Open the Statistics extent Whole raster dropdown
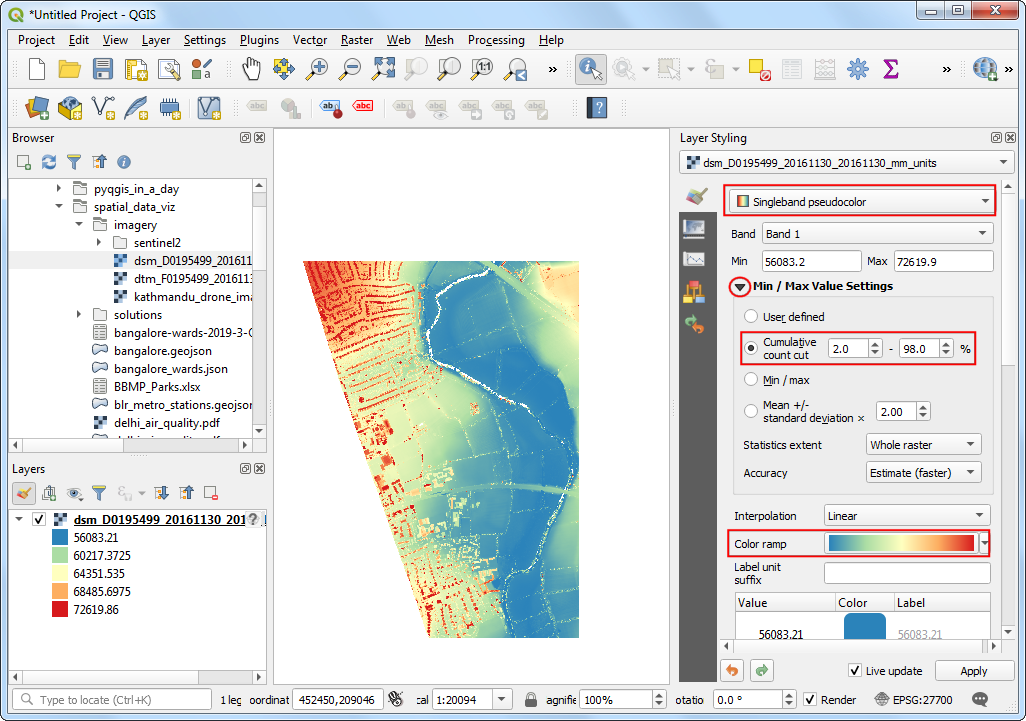The height and width of the screenshot is (721, 1026). click(923, 445)
